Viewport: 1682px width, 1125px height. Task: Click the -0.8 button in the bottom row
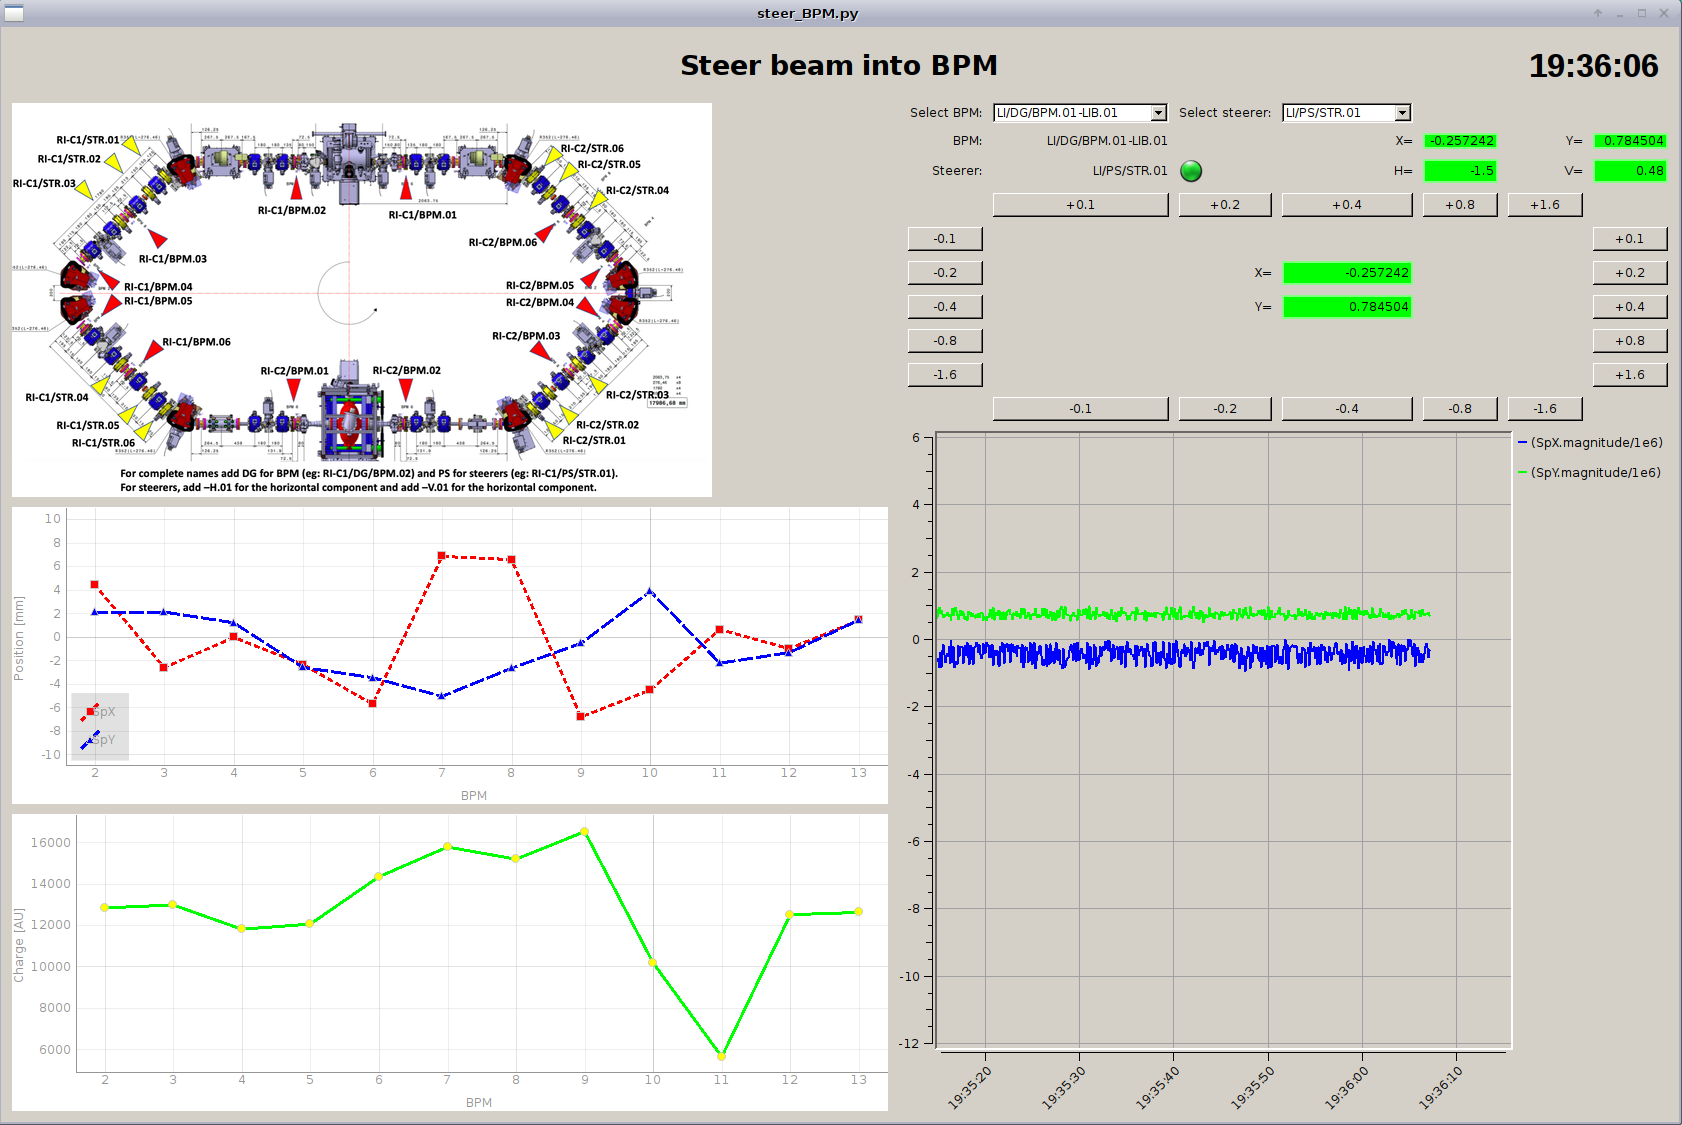point(1459,408)
